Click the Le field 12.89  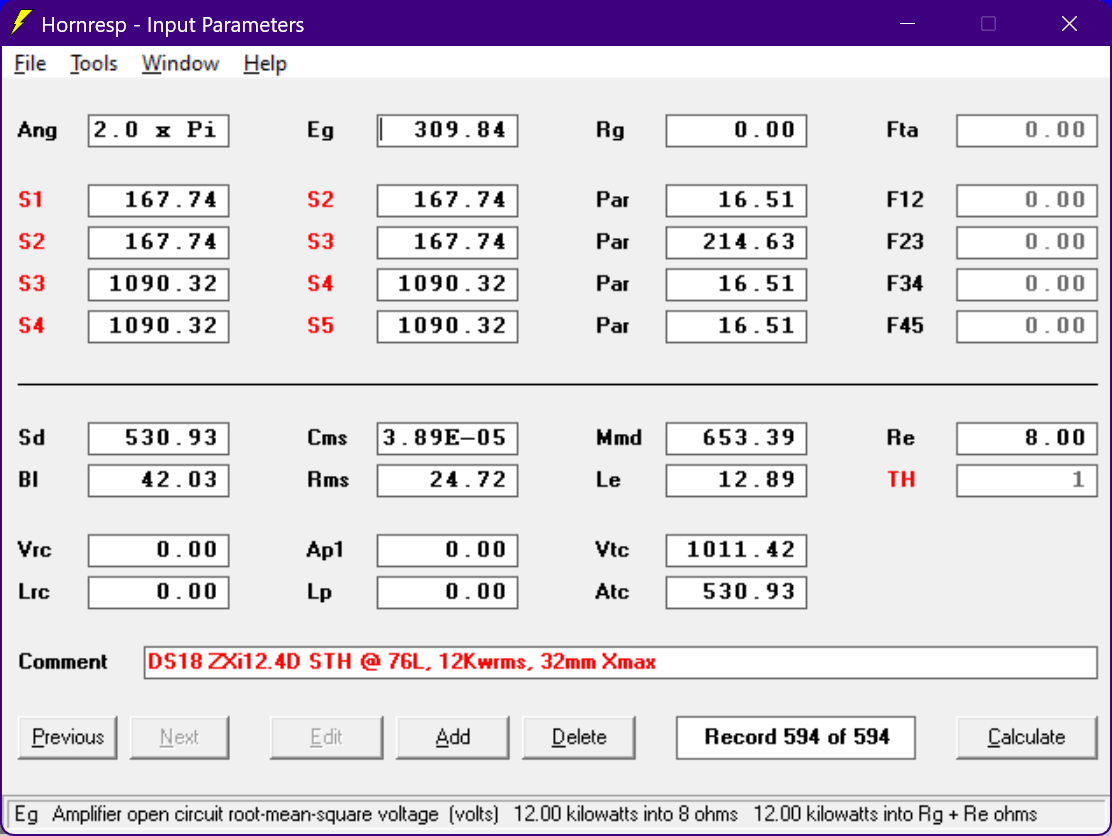(x=736, y=480)
